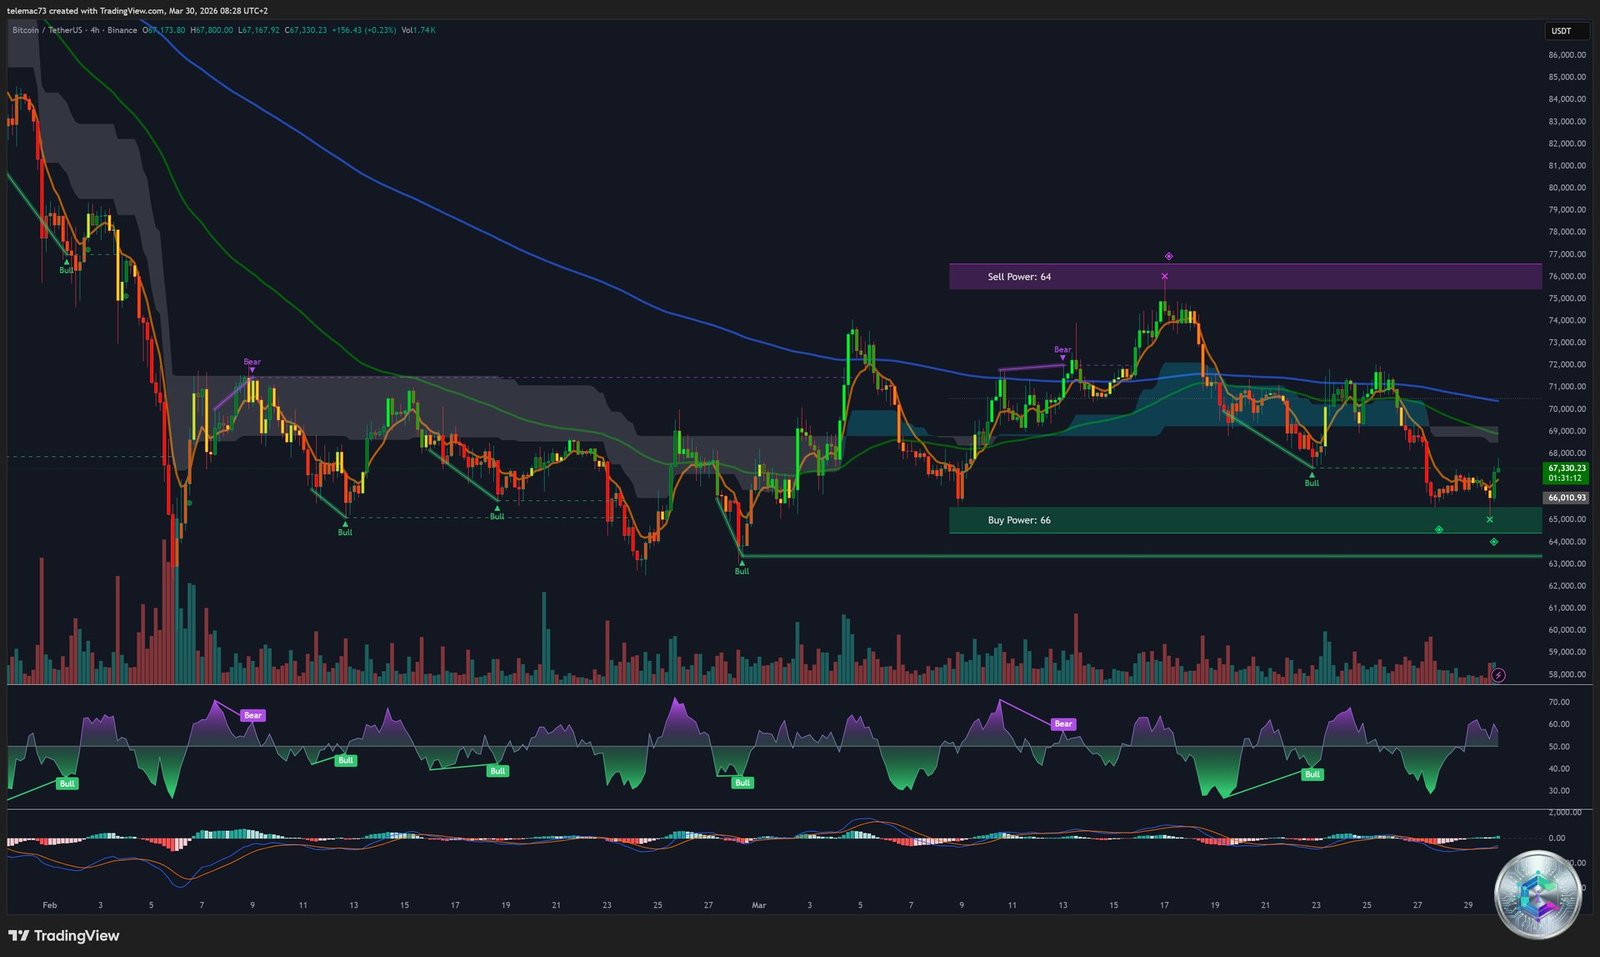Click the green diamond marker near the 64,000 level
The height and width of the screenshot is (957, 1600).
pyautogui.click(x=1493, y=542)
